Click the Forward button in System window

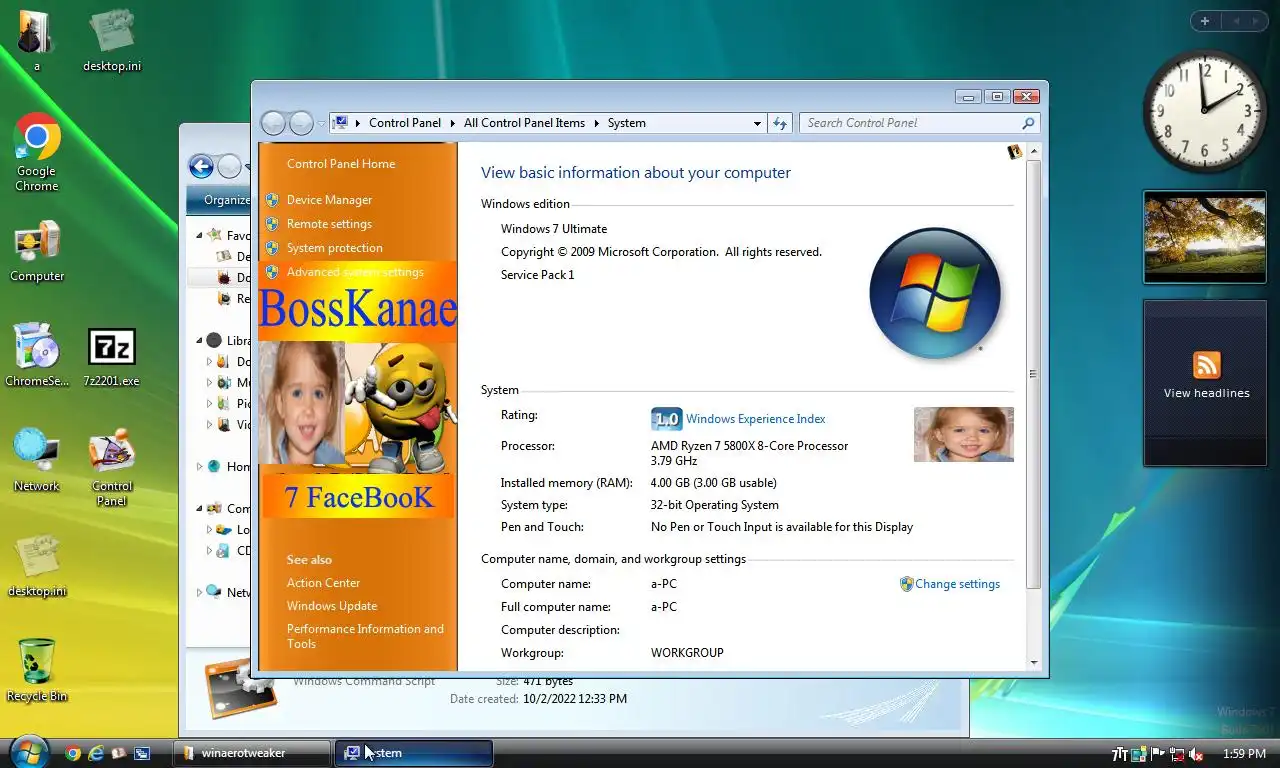(x=301, y=123)
